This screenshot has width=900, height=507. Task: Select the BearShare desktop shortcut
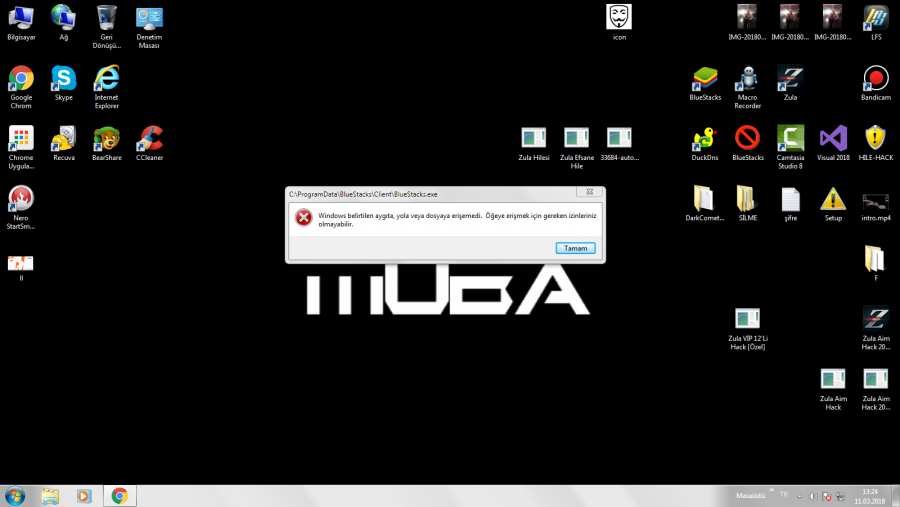(107, 144)
